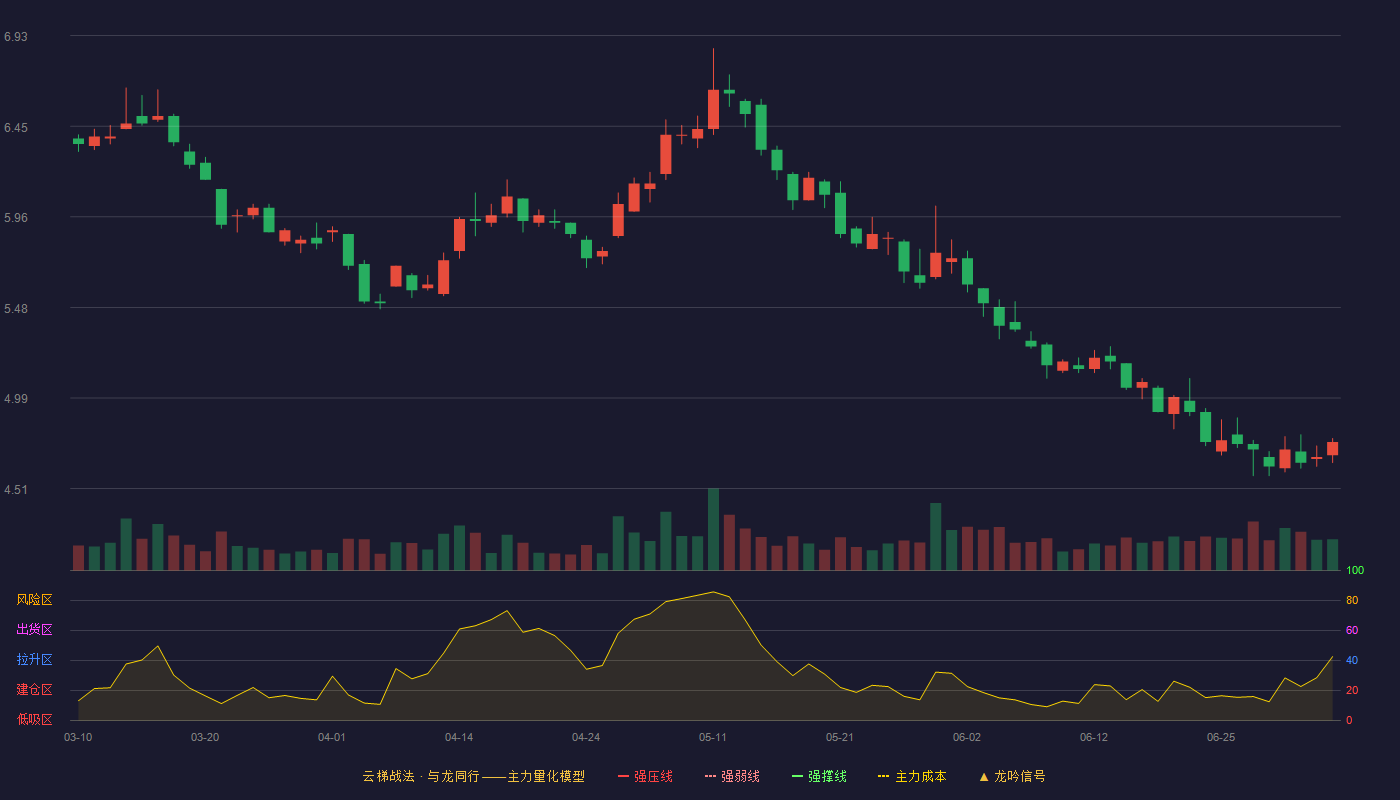
Task: Click the 5.96 price axis label
Action: [x=16, y=218]
